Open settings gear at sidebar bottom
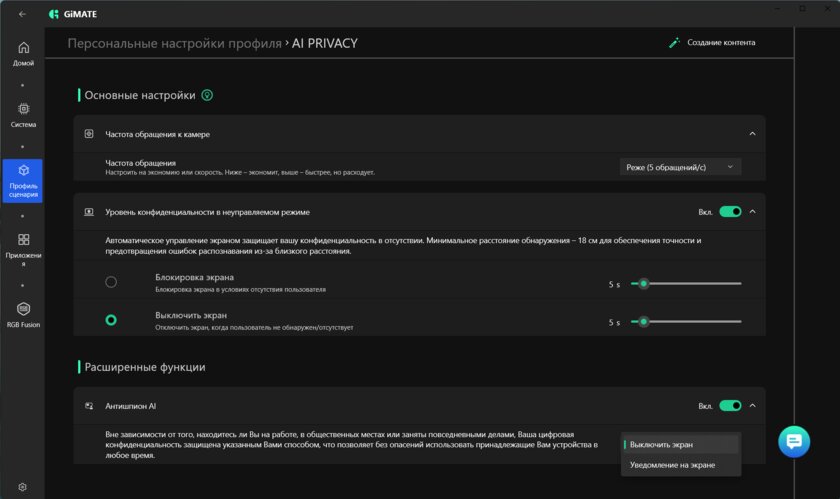Screen dimensions: 840x499 [22, 487]
